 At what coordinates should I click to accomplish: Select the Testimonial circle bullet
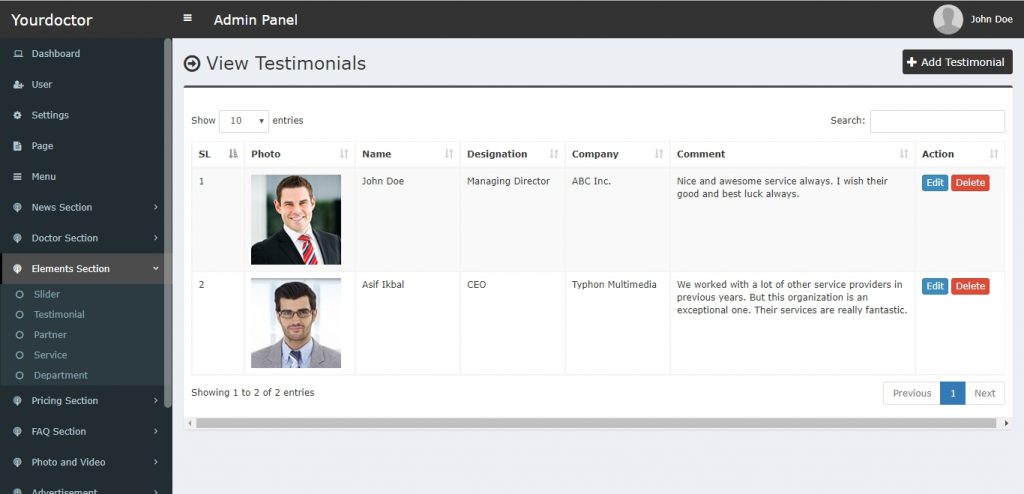(20, 315)
